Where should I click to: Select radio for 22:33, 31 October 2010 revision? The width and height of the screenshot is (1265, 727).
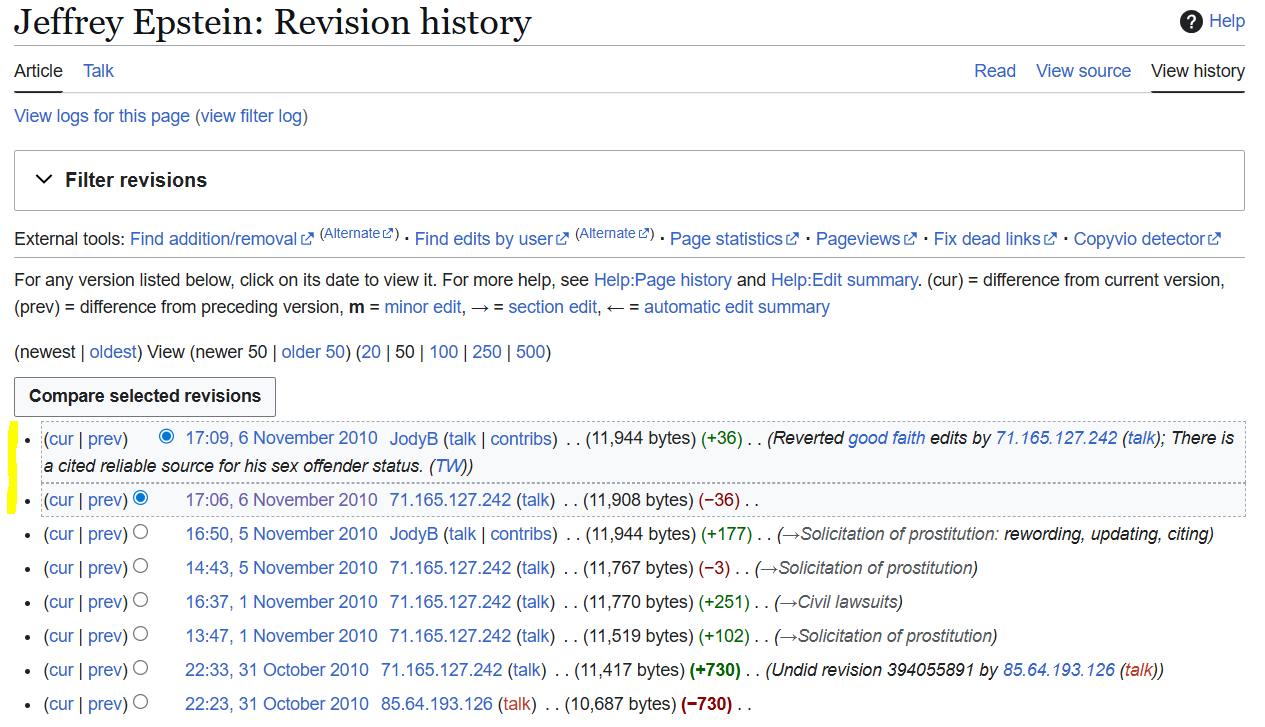141,668
